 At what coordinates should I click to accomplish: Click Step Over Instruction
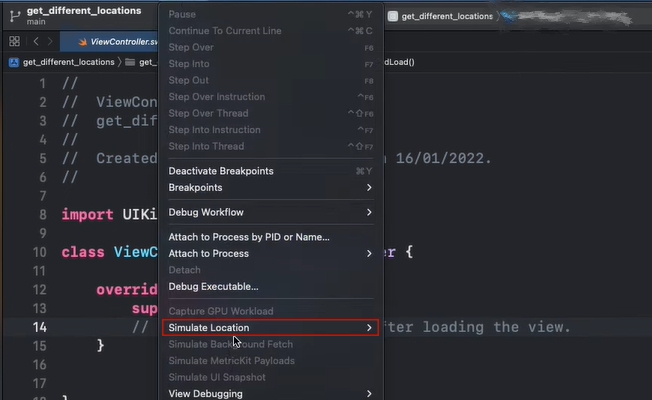click(270, 97)
